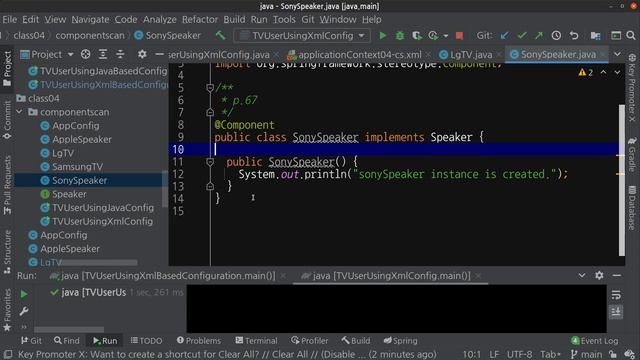
Task: Open the Refactor menu
Action: click(200, 19)
